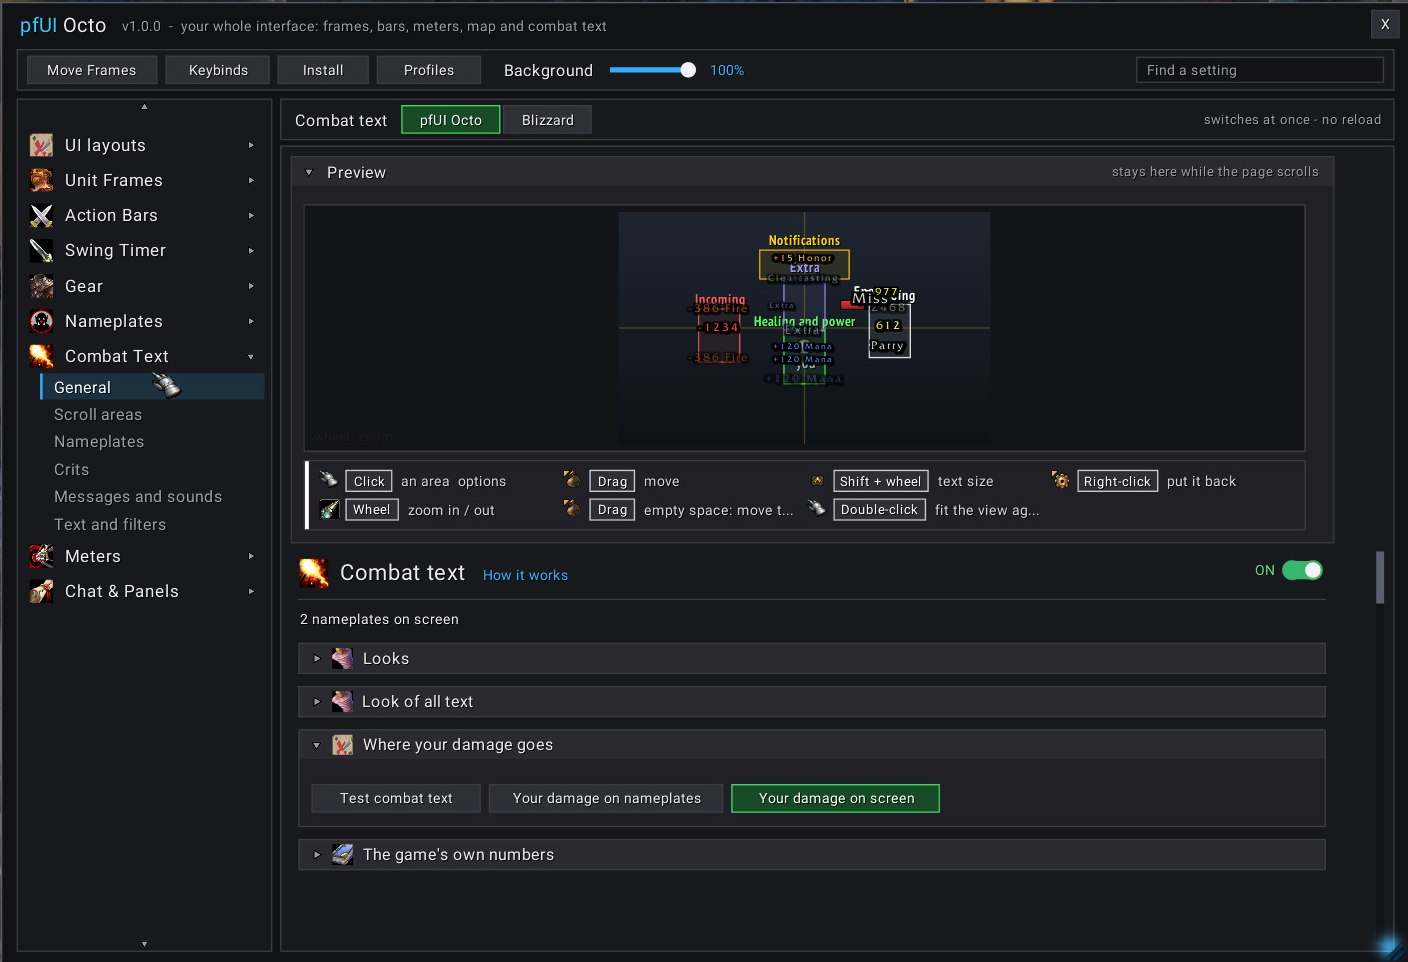Click the settings page vertical scrollbar
This screenshot has width=1408, height=962.
[x=1380, y=577]
